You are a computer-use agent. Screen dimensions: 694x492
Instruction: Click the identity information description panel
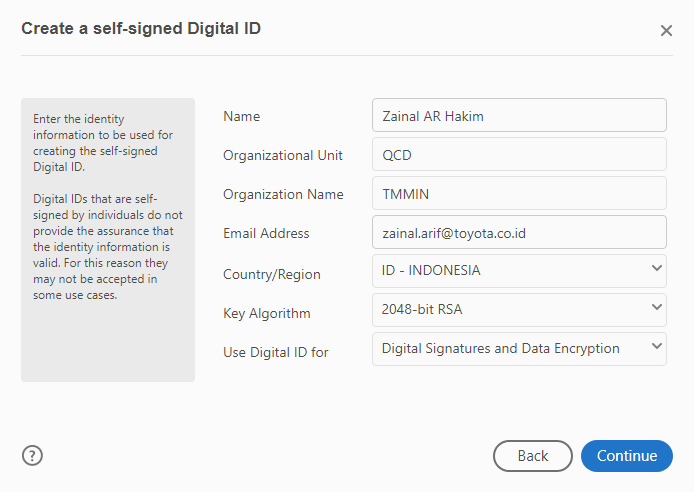(108, 239)
